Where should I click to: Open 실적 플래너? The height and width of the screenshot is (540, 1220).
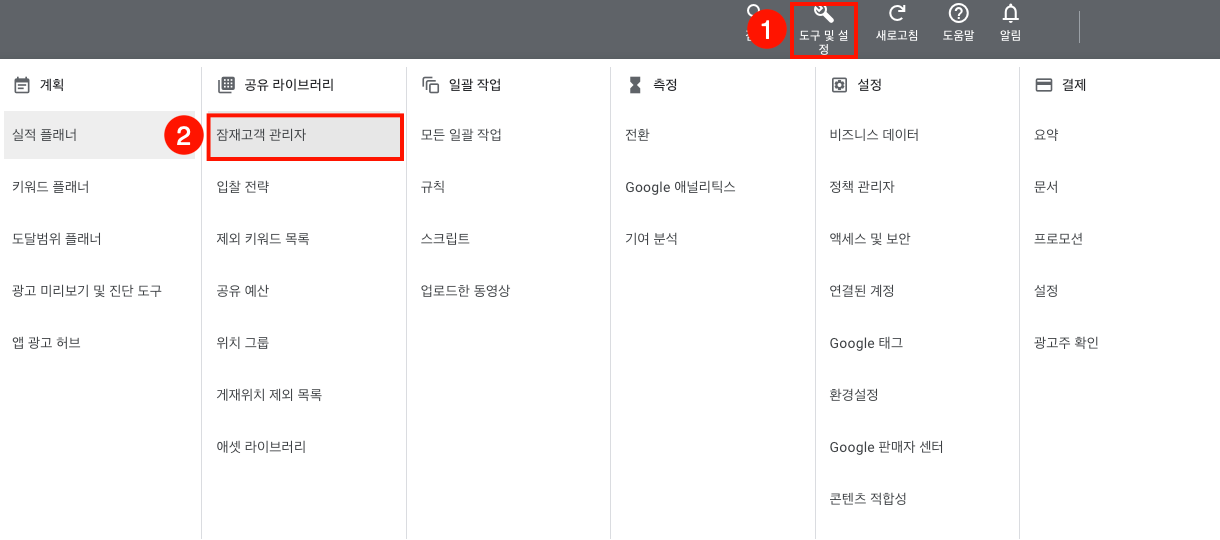[x=100, y=135]
